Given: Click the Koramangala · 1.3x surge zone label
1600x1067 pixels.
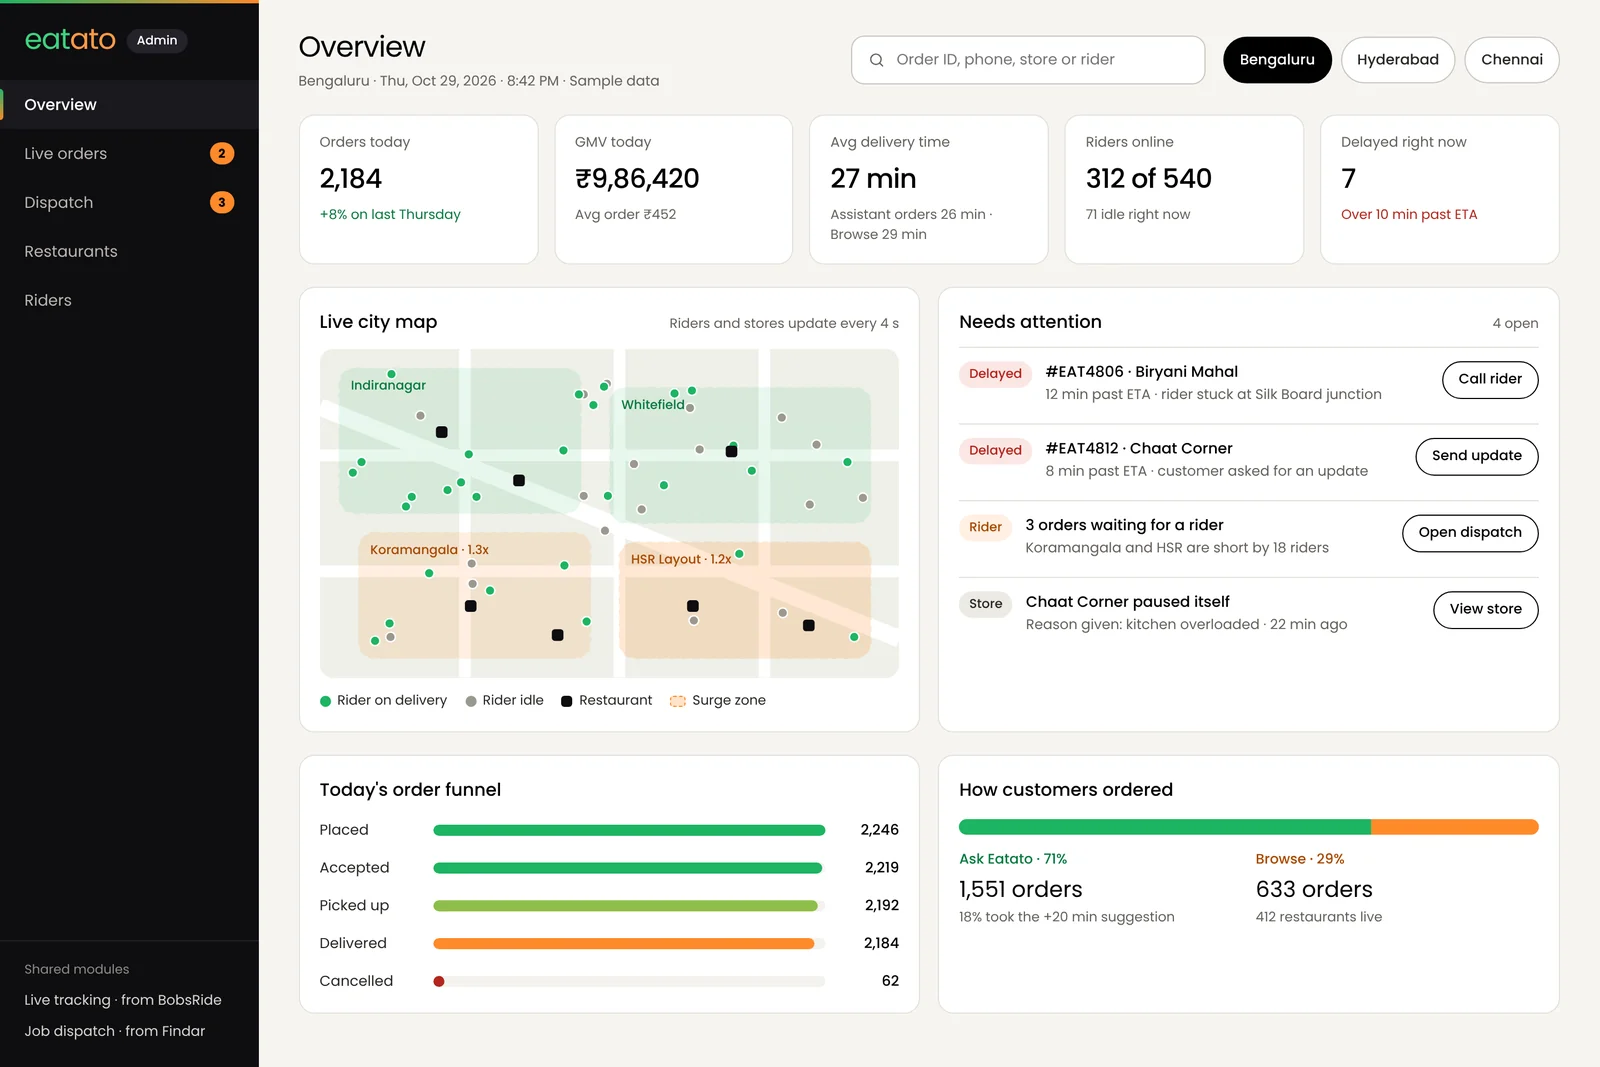Looking at the screenshot, I should point(429,550).
